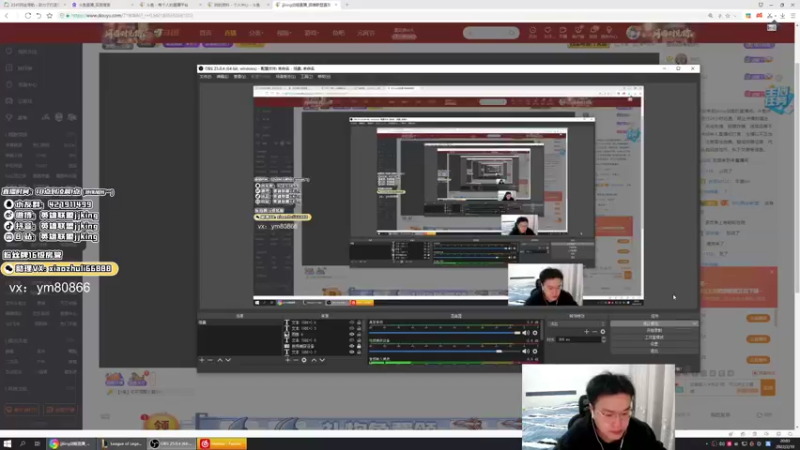Remove the scene transition

[x=594, y=332]
